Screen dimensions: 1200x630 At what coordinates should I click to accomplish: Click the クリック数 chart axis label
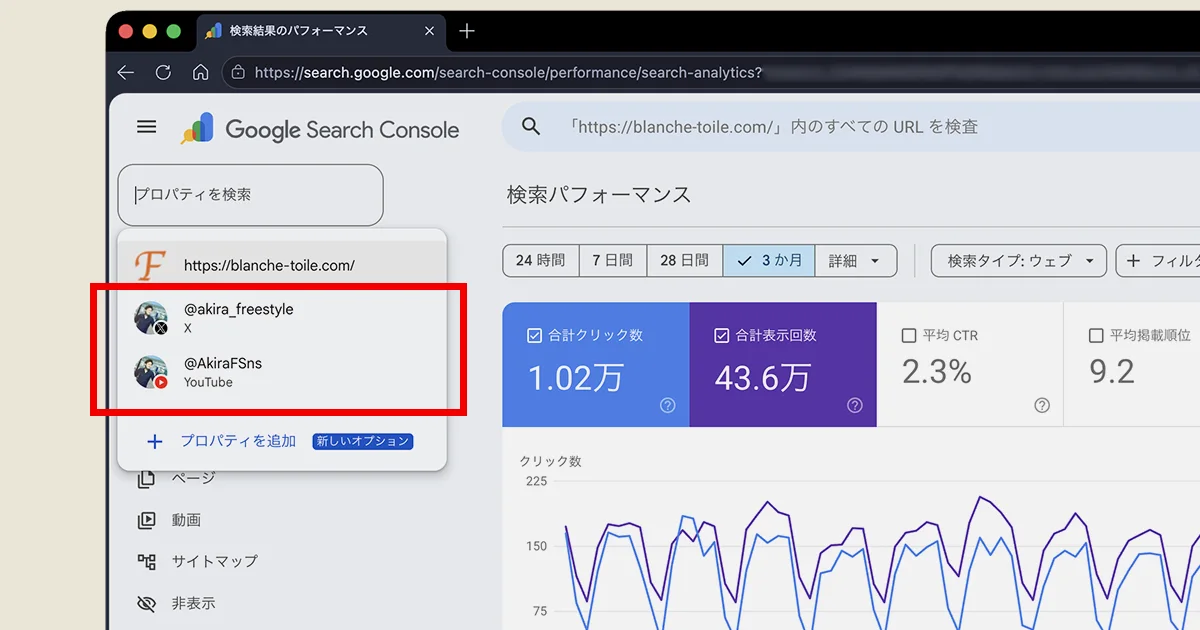(x=550, y=461)
